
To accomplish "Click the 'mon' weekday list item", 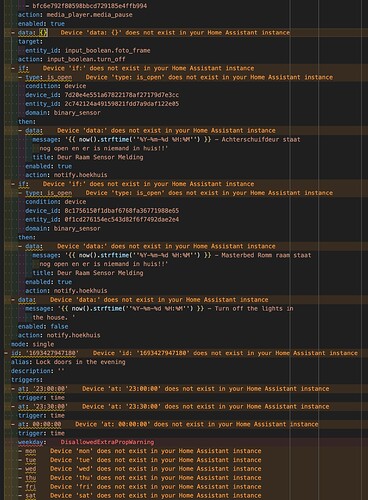I will 30,451.
